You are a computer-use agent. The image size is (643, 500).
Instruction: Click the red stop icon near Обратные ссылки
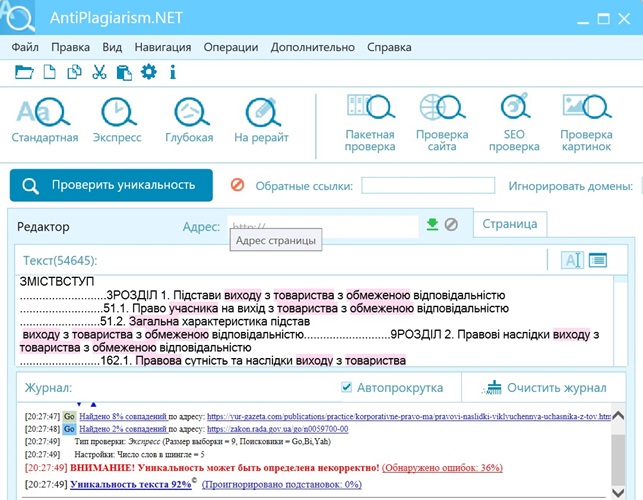(x=237, y=185)
